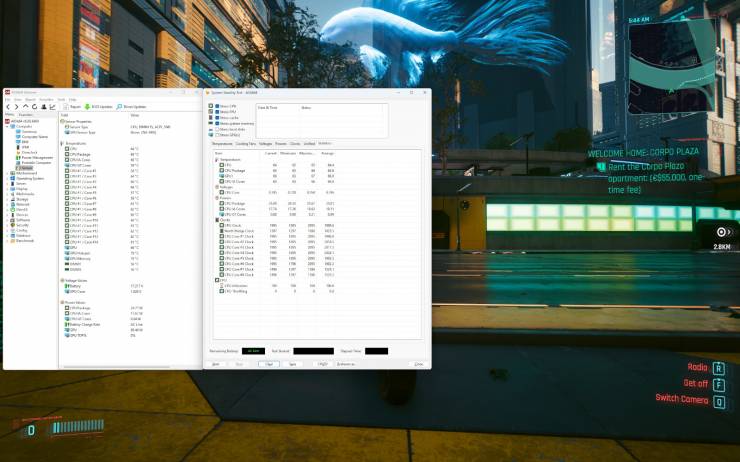The width and height of the screenshot is (740, 462).
Task: Click the Database icon in tree
Action: (x=13, y=235)
